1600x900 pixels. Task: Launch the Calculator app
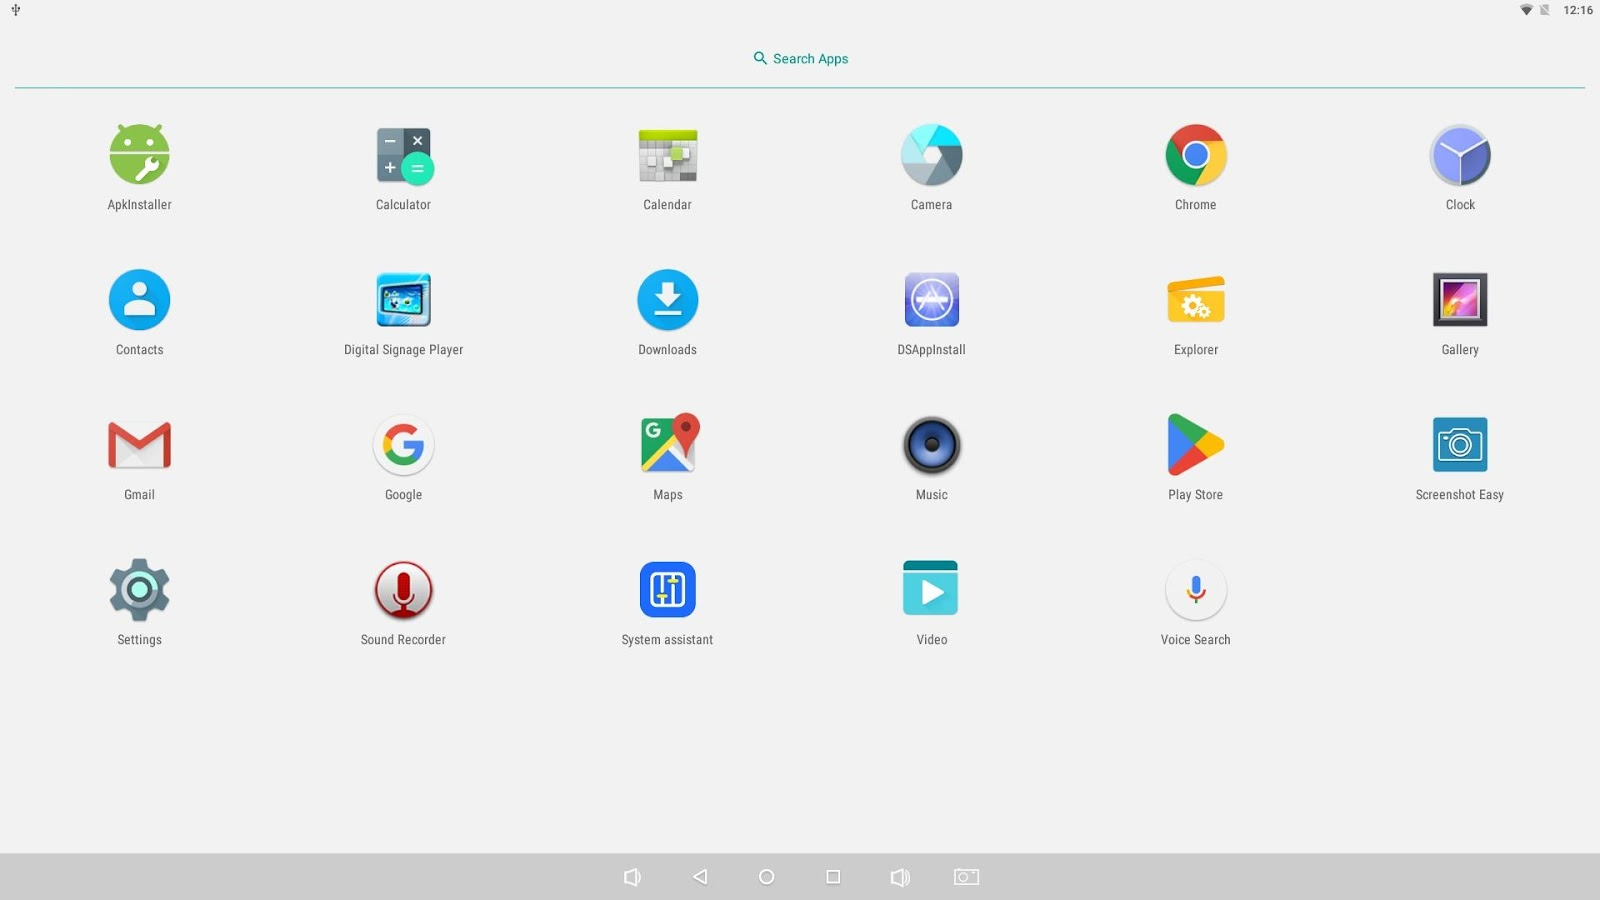(403, 155)
